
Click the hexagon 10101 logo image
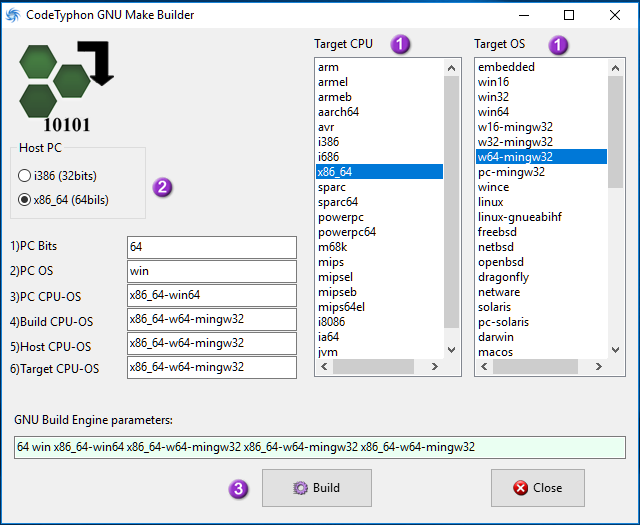pos(67,87)
